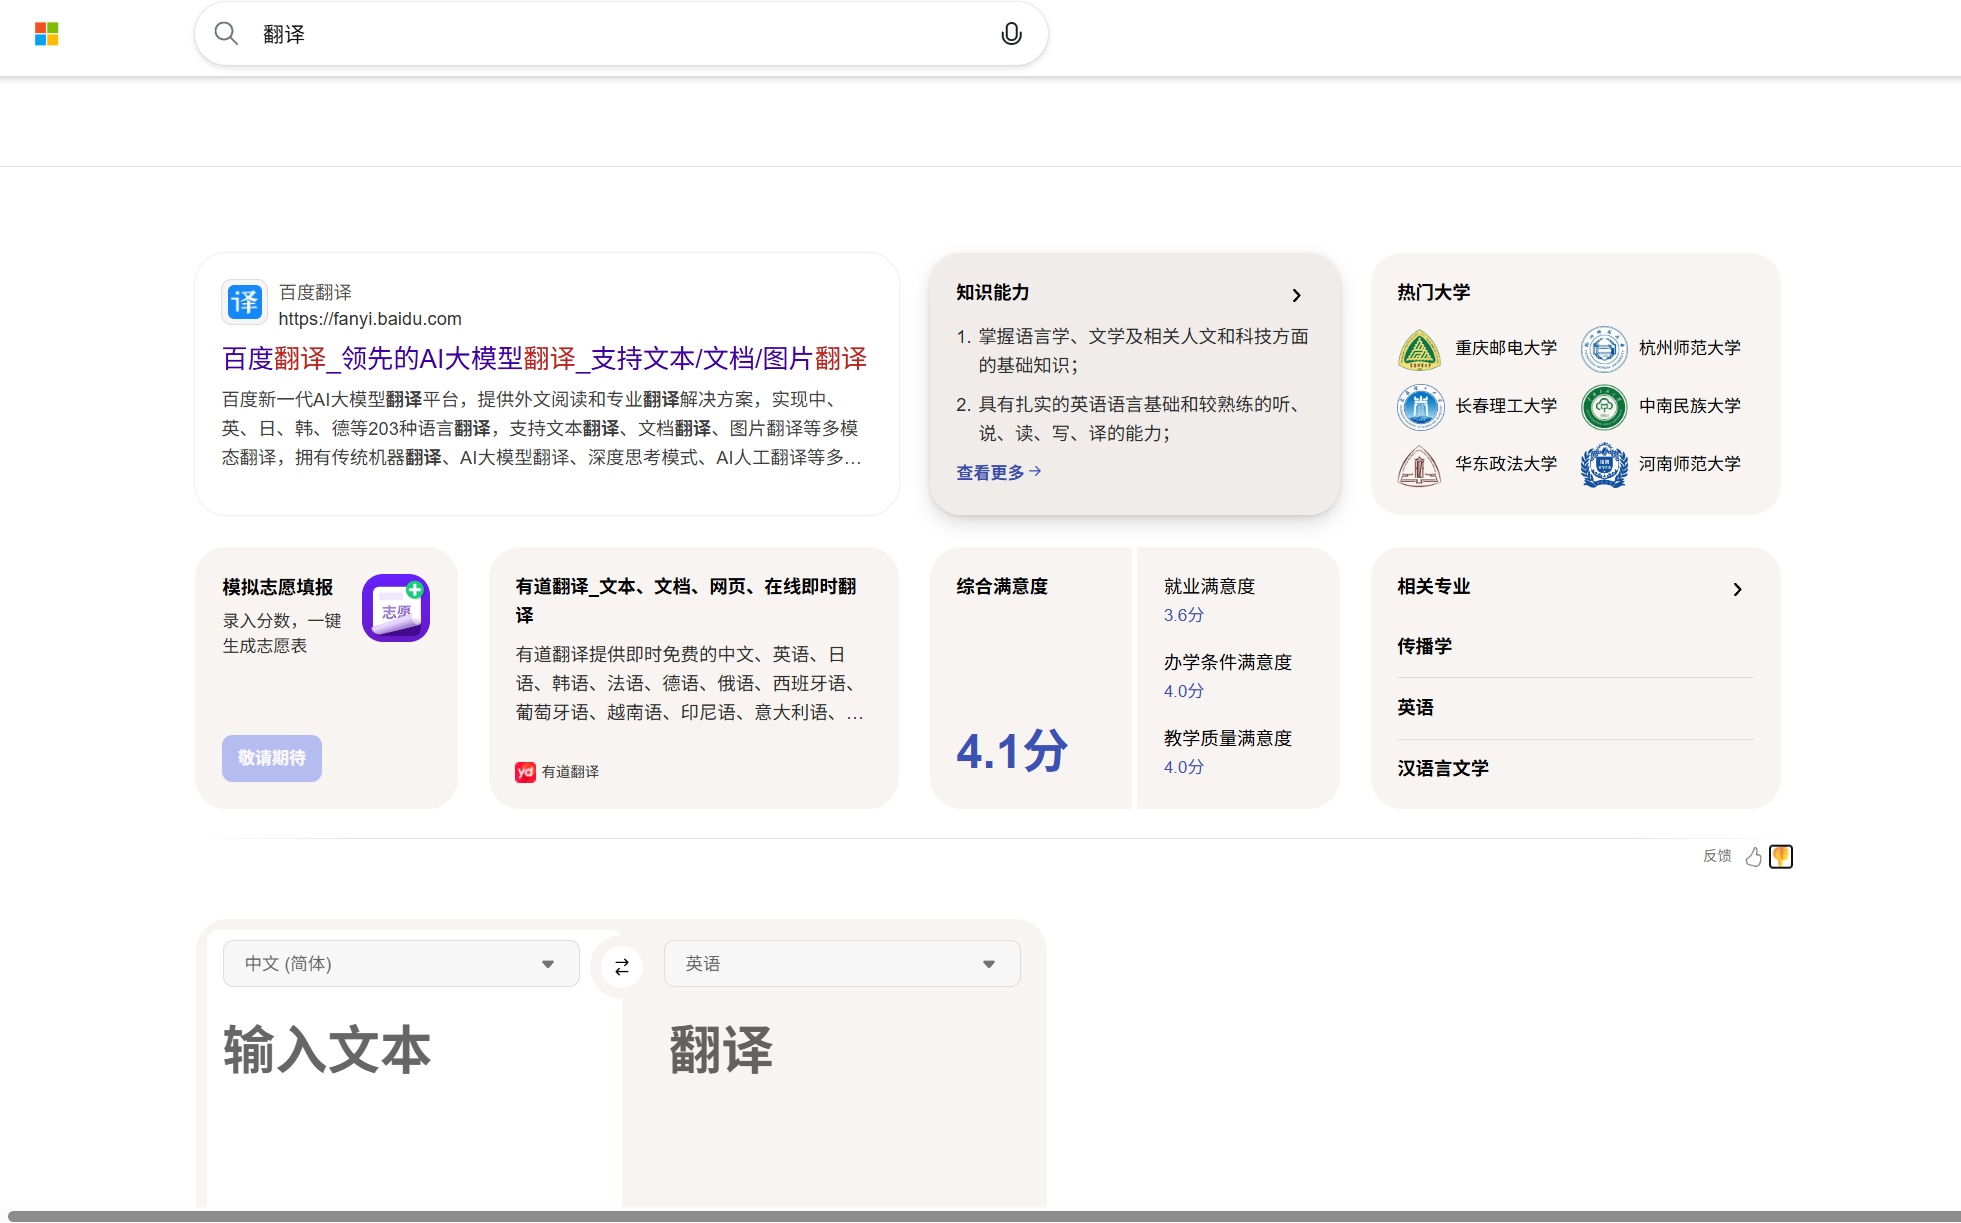This screenshot has height=1223, width=1961.
Task: Click the Microsoft logo icon
Action: click(47, 34)
